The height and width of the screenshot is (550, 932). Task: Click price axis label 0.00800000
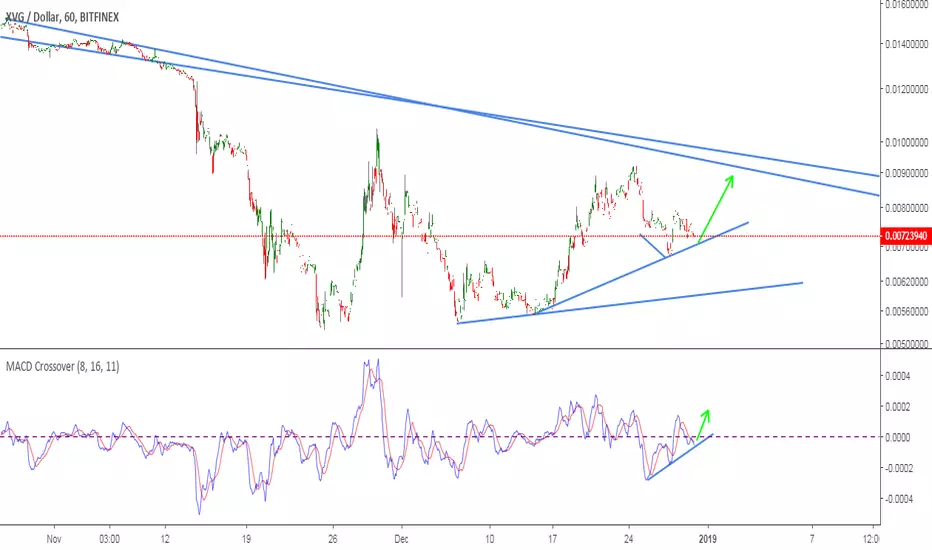click(x=906, y=208)
